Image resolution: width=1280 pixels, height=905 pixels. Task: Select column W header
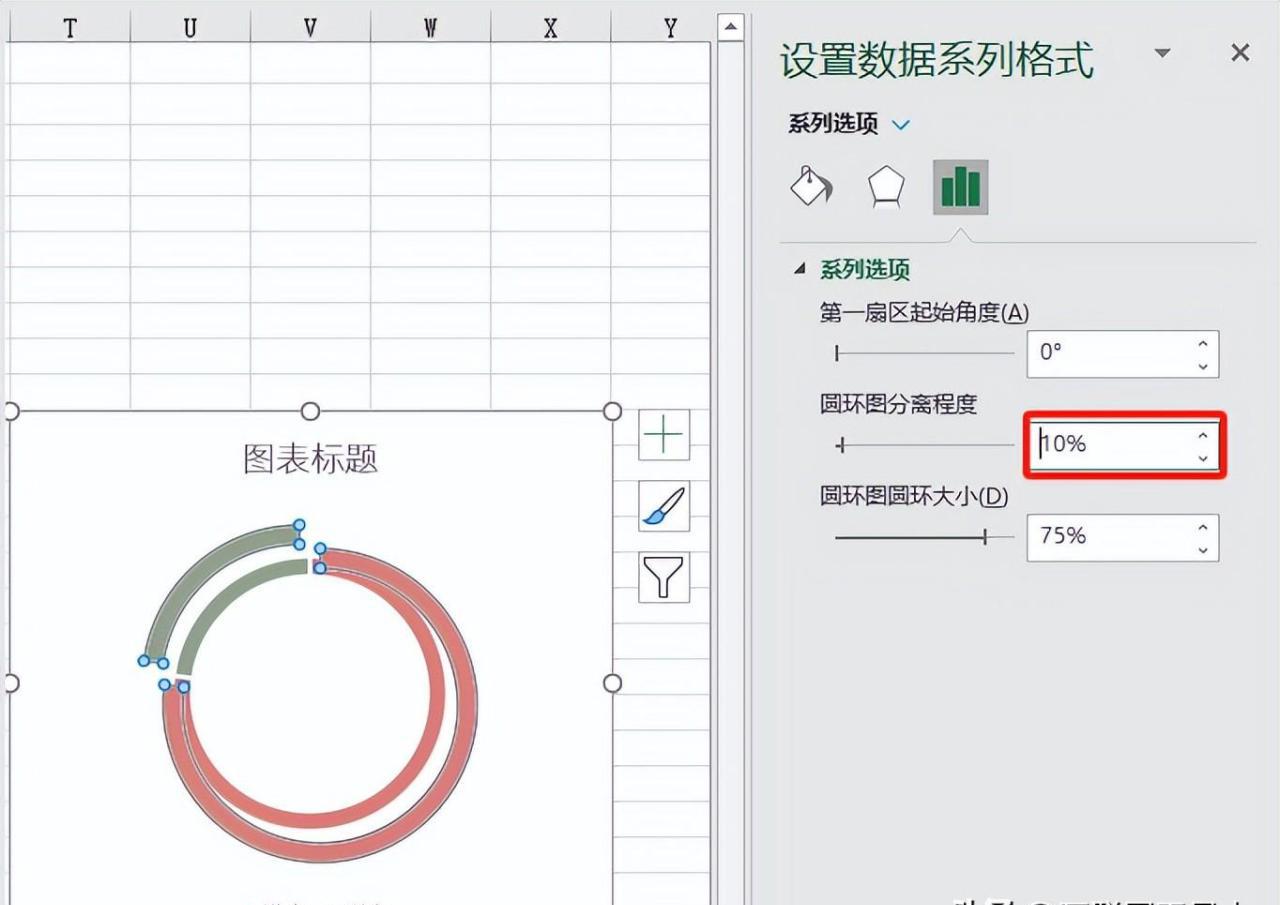coord(430,28)
